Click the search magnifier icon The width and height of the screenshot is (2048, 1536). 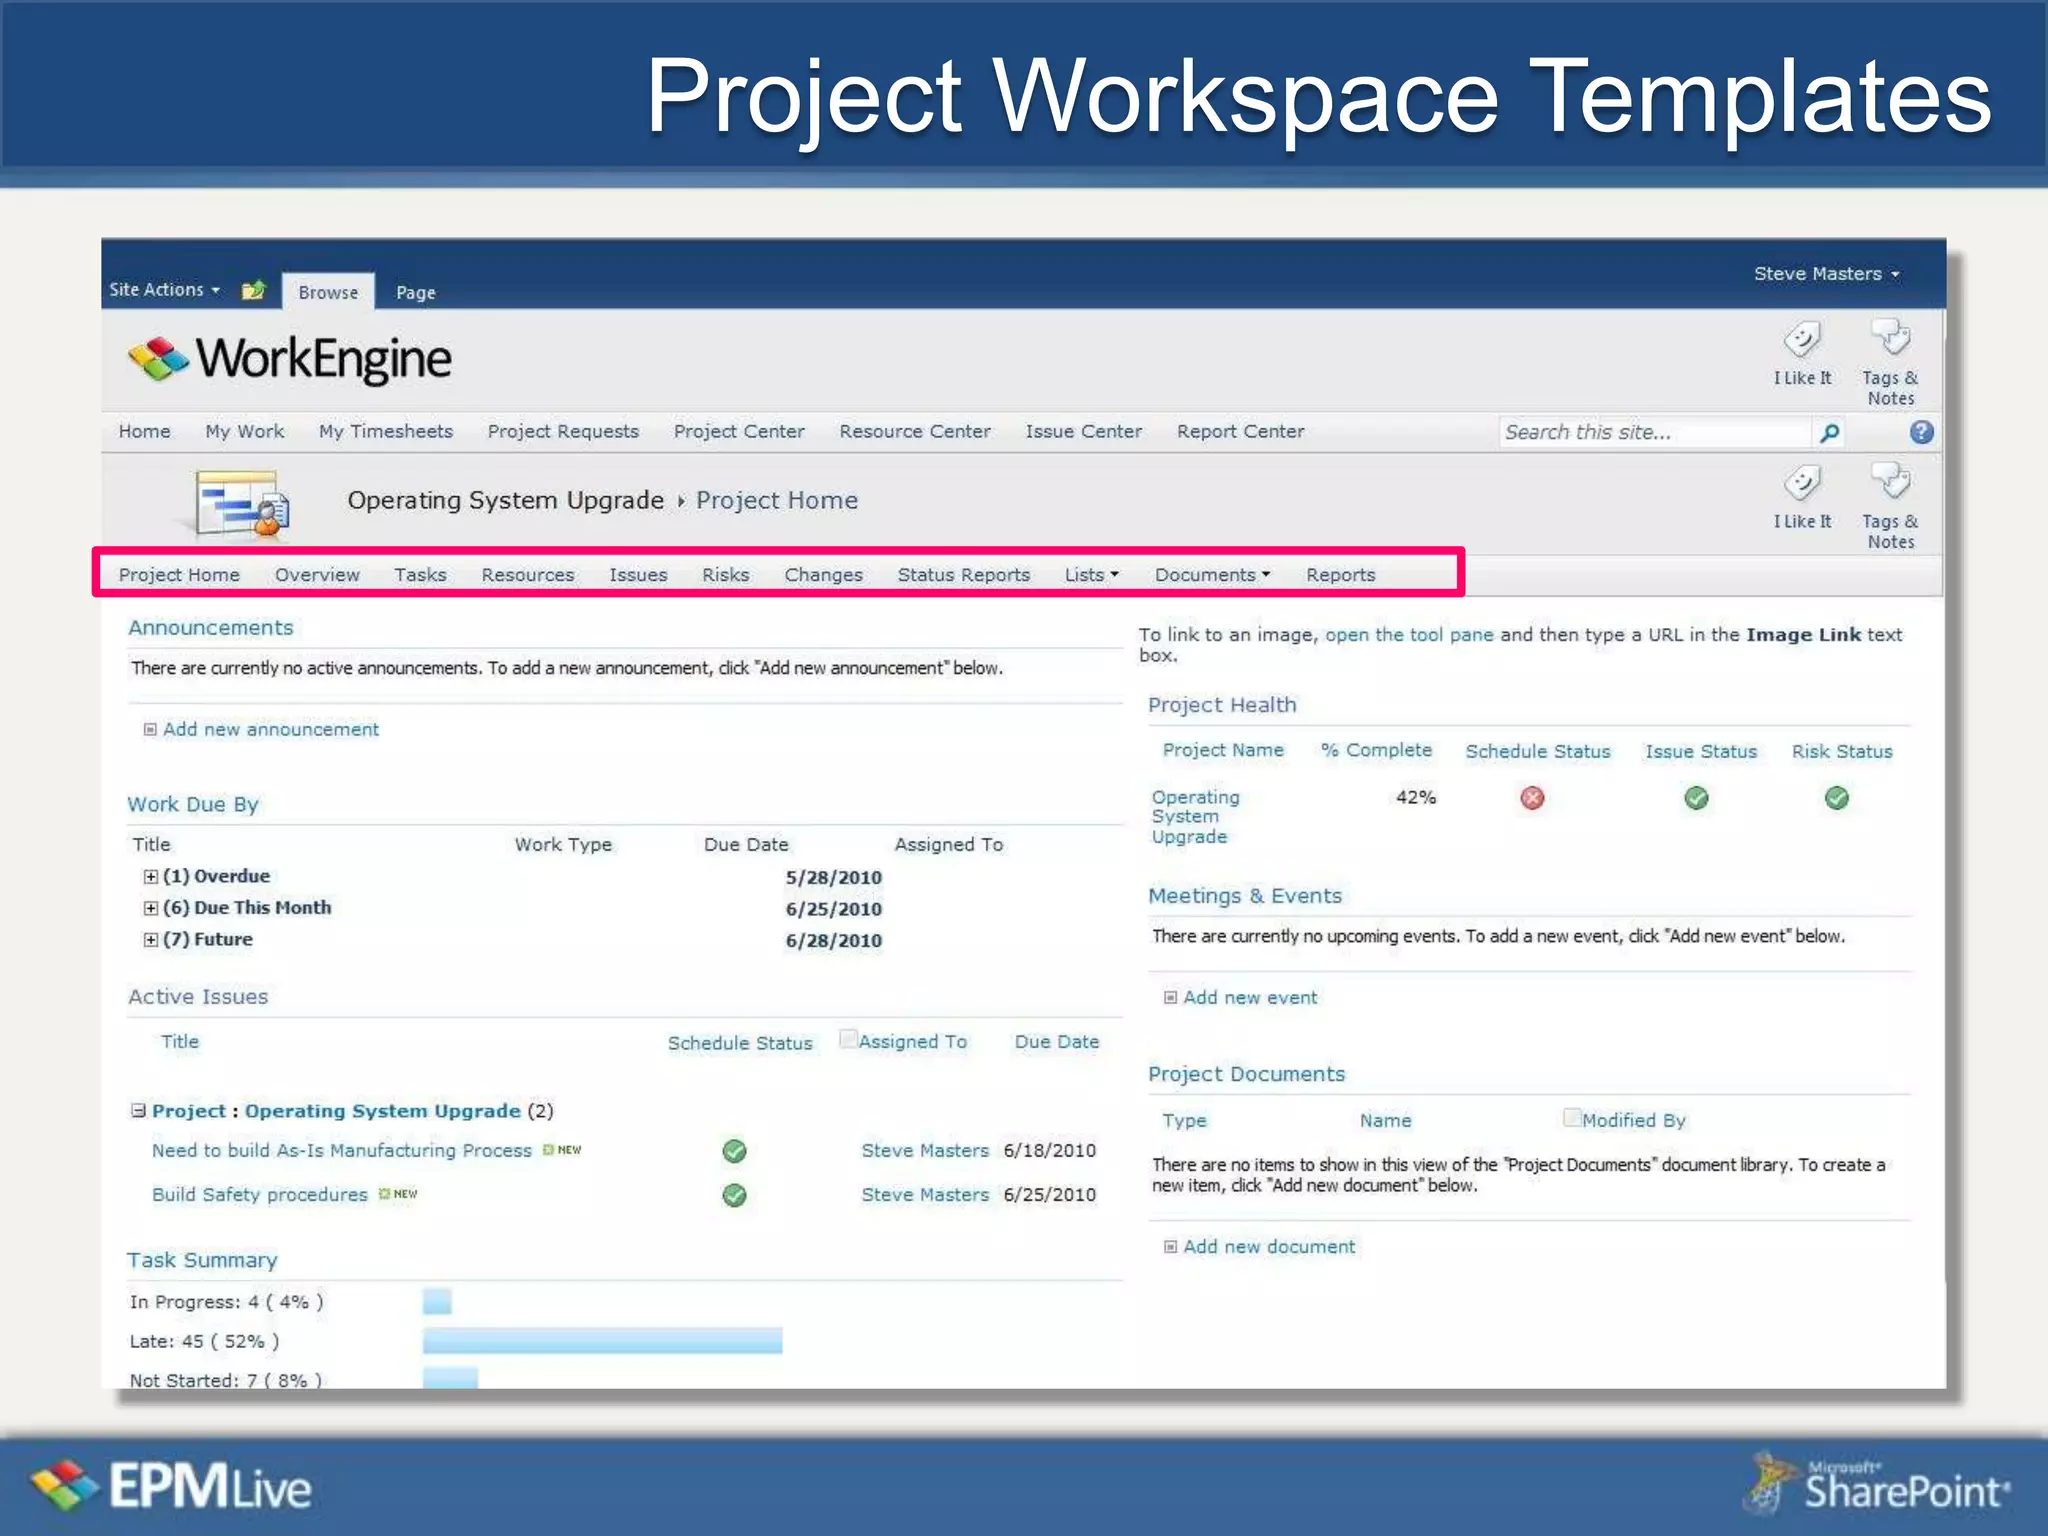point(1829,433)
